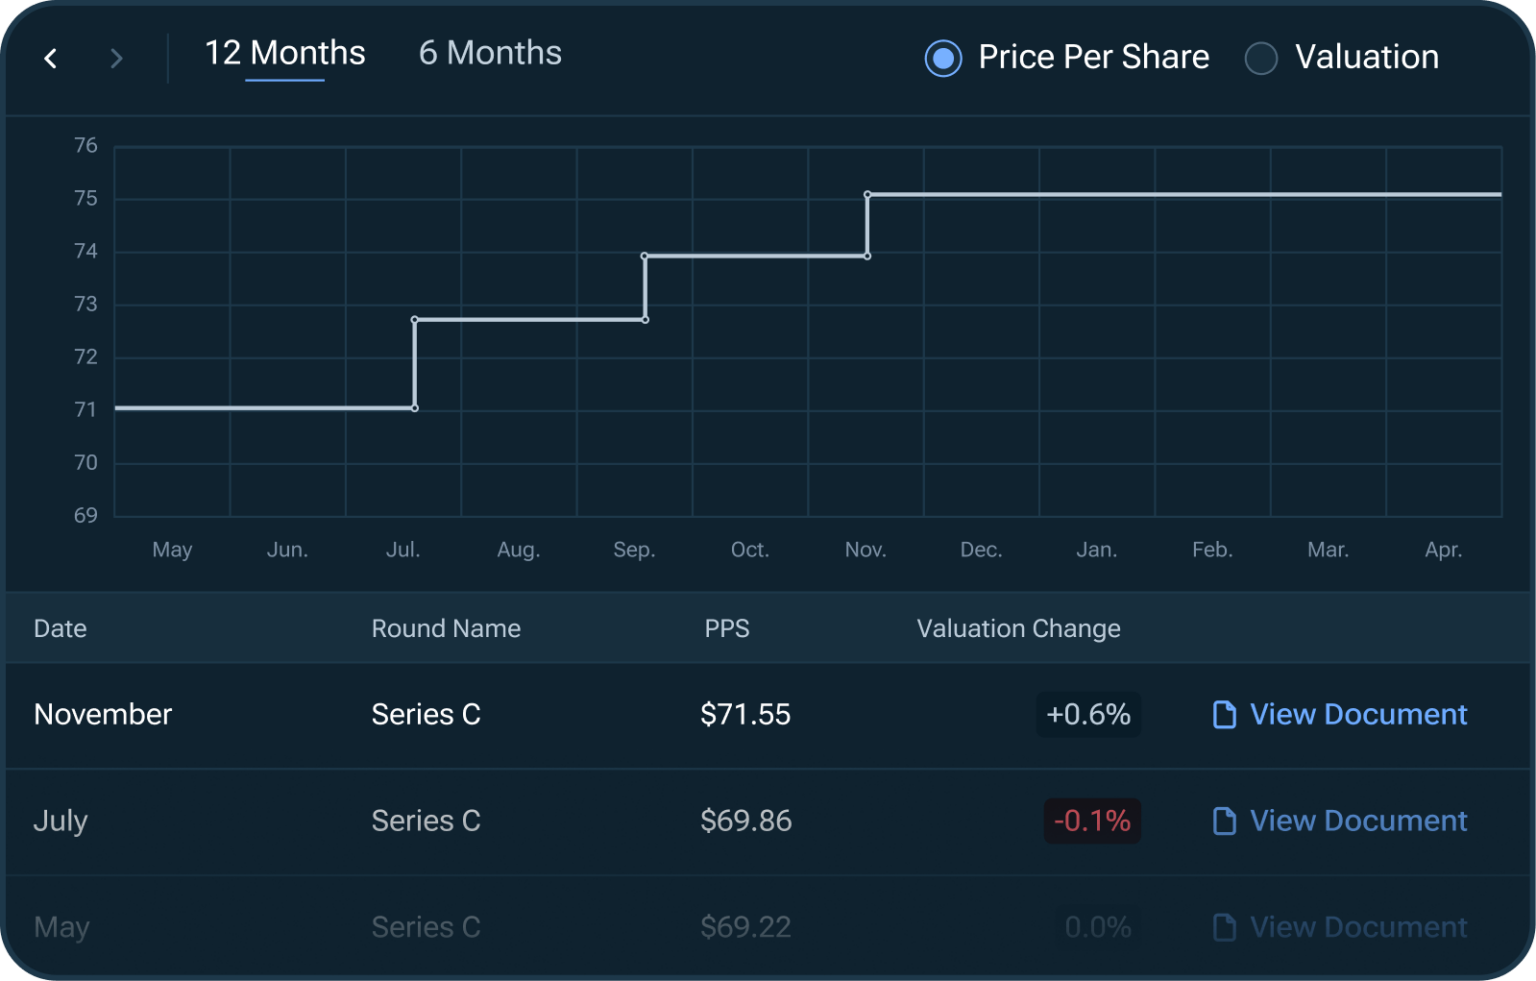1536x981 pixels.
Task: Click the back chevron arrow at top left
Action: click(50, 58)
